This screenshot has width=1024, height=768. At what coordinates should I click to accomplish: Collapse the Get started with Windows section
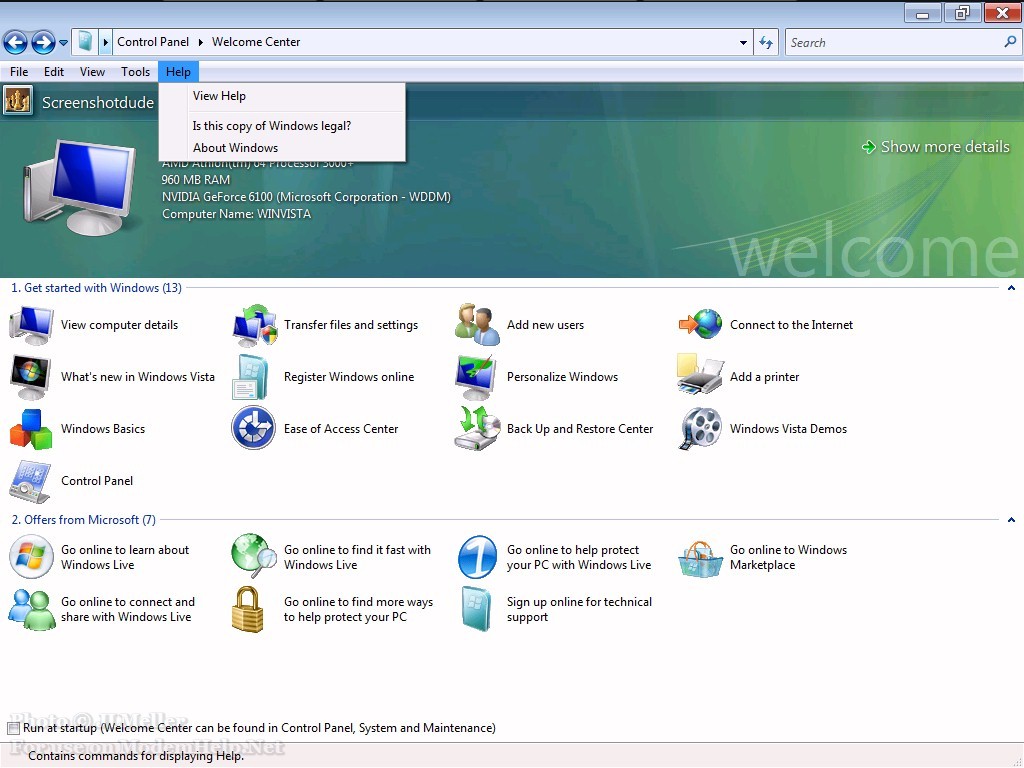[x=1011, y=288]
